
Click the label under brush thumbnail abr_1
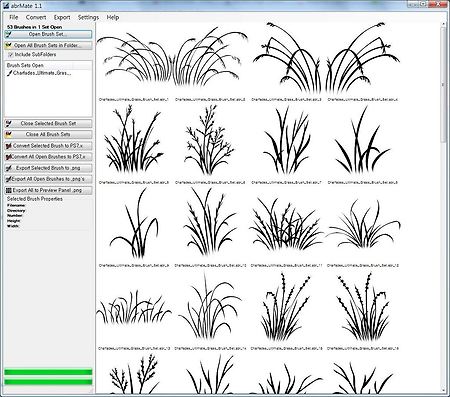(134, 99)
